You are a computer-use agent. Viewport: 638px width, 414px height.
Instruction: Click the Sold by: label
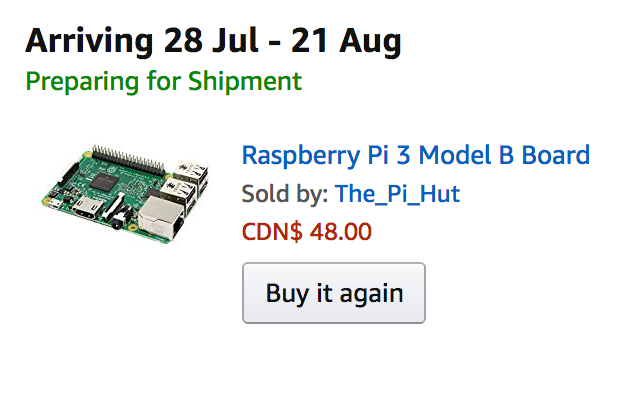[x=285, y=194]
